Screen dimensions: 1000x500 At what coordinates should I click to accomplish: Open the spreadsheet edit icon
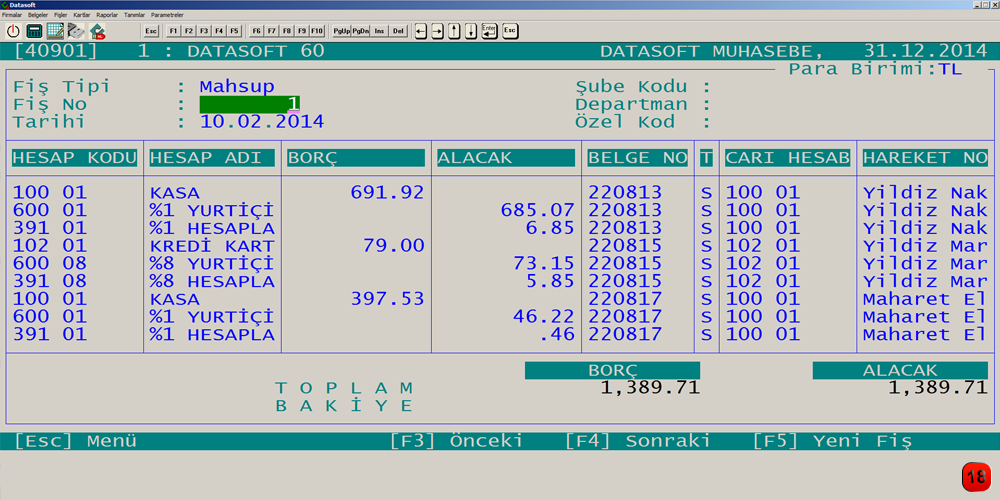tap(55, 30)
